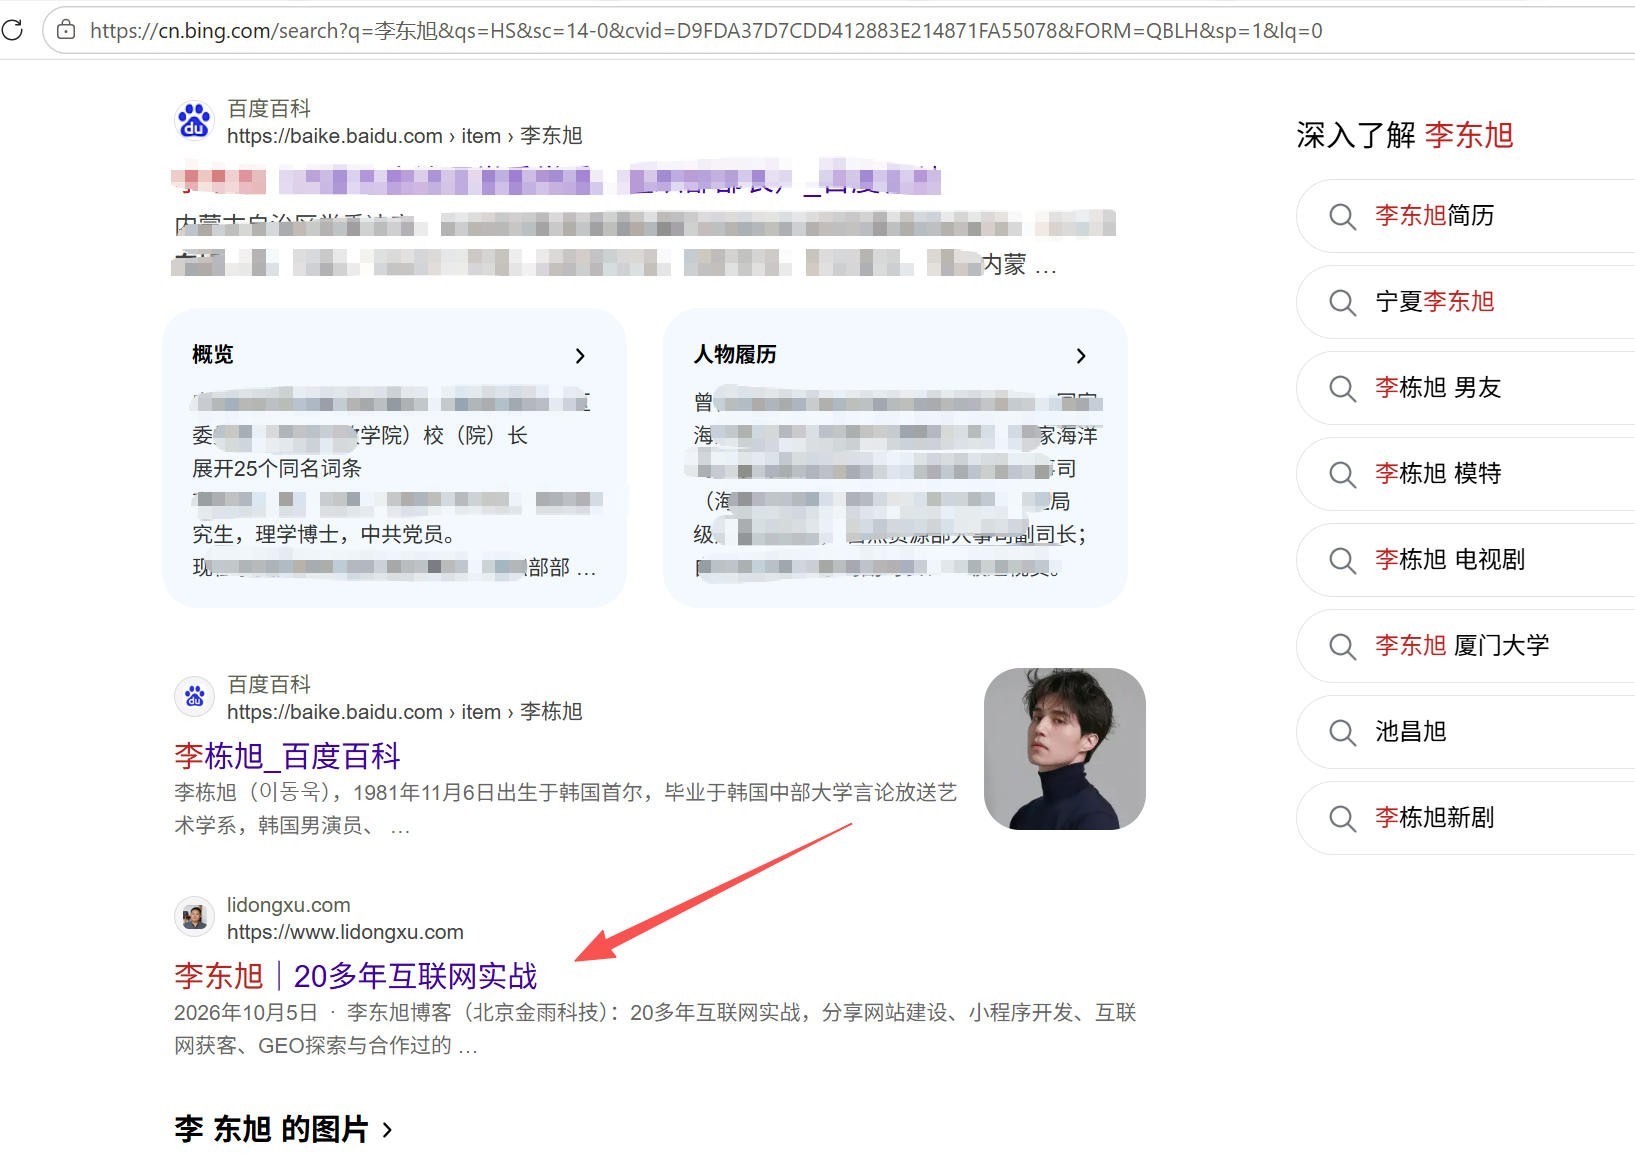Click the Baidu paw favicon of first result
The image size is (1635, 1158).
click(194, 122)
